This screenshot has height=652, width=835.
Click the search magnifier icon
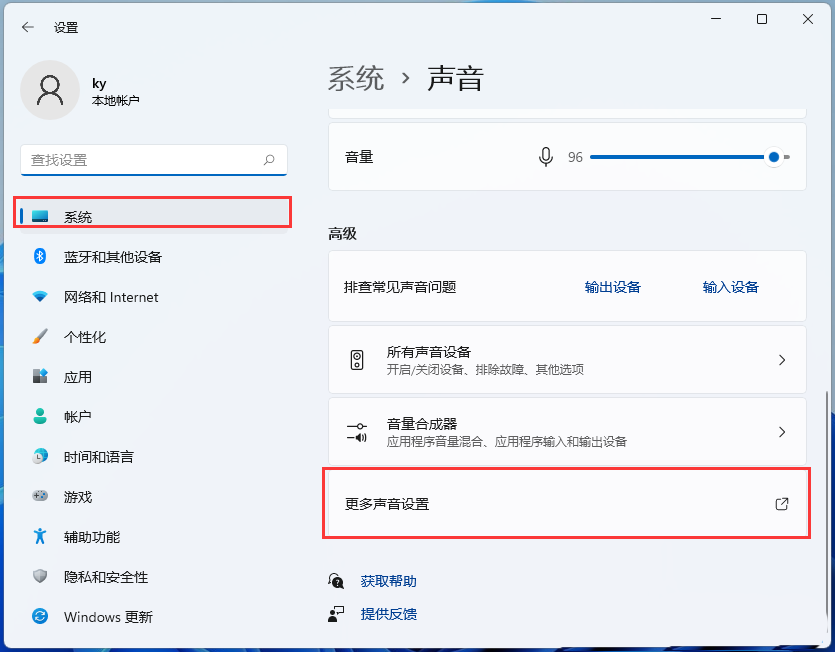[269, 160]
